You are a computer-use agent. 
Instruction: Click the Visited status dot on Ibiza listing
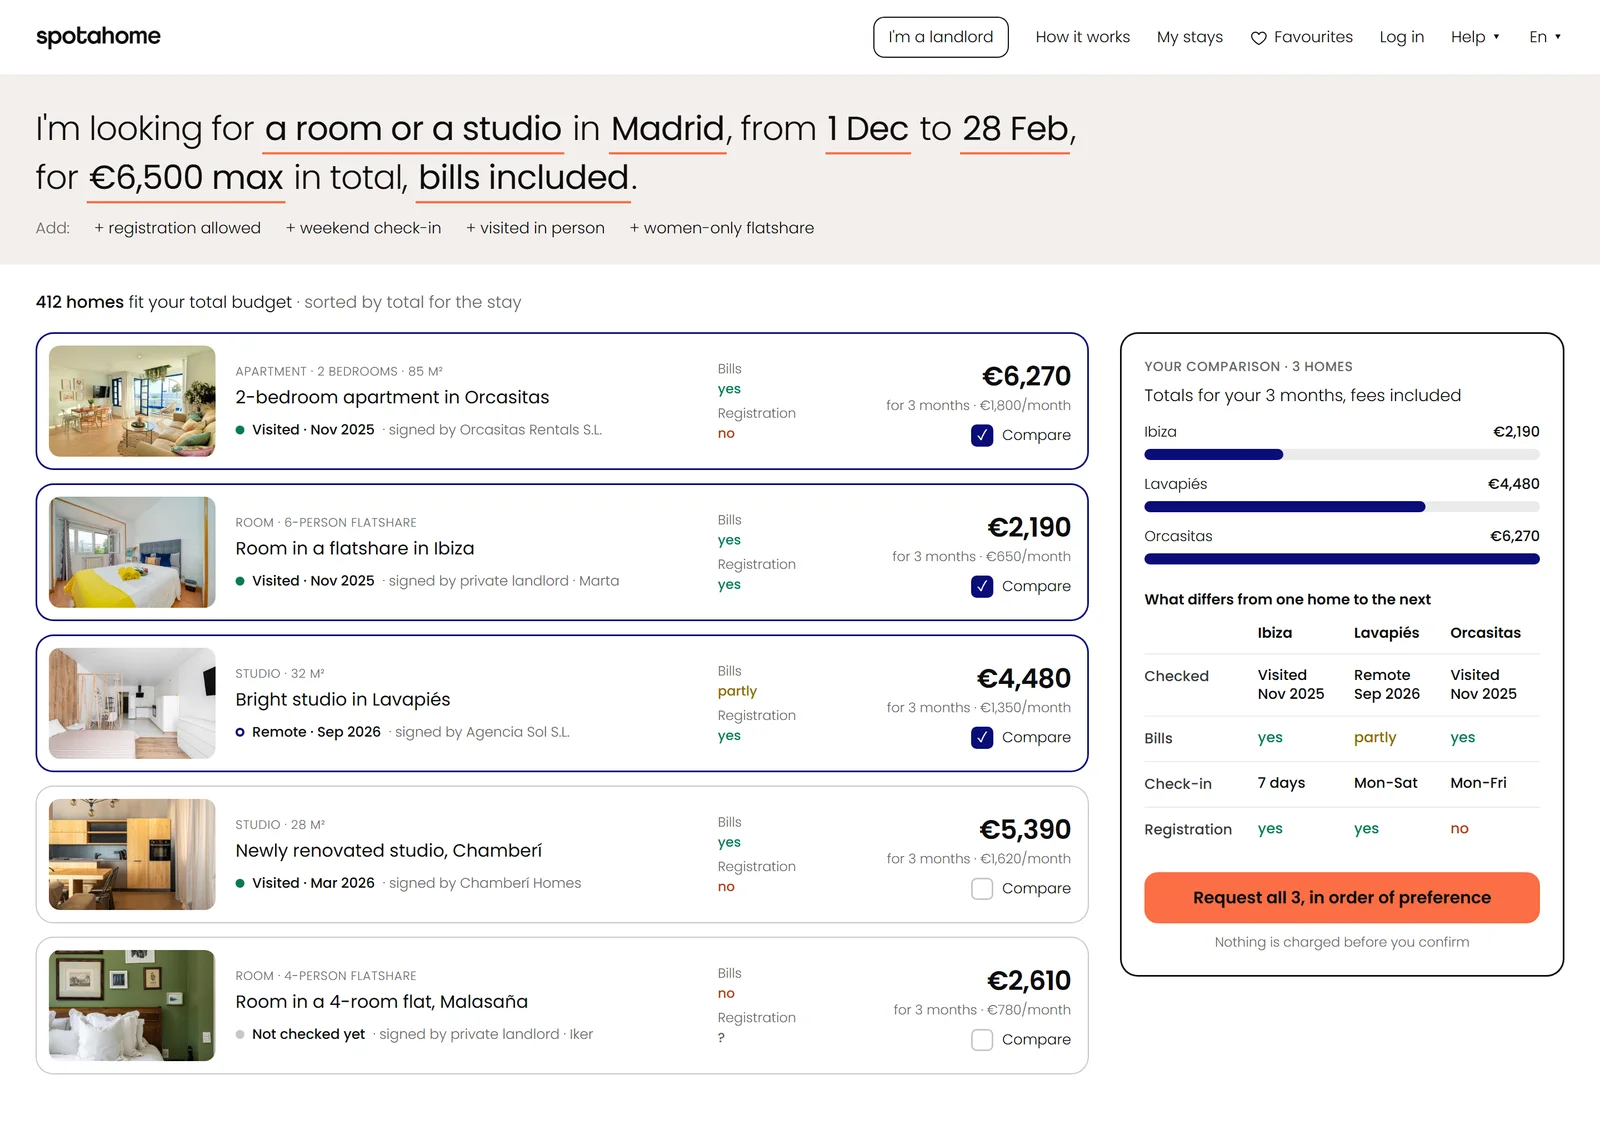coord(240,581)
